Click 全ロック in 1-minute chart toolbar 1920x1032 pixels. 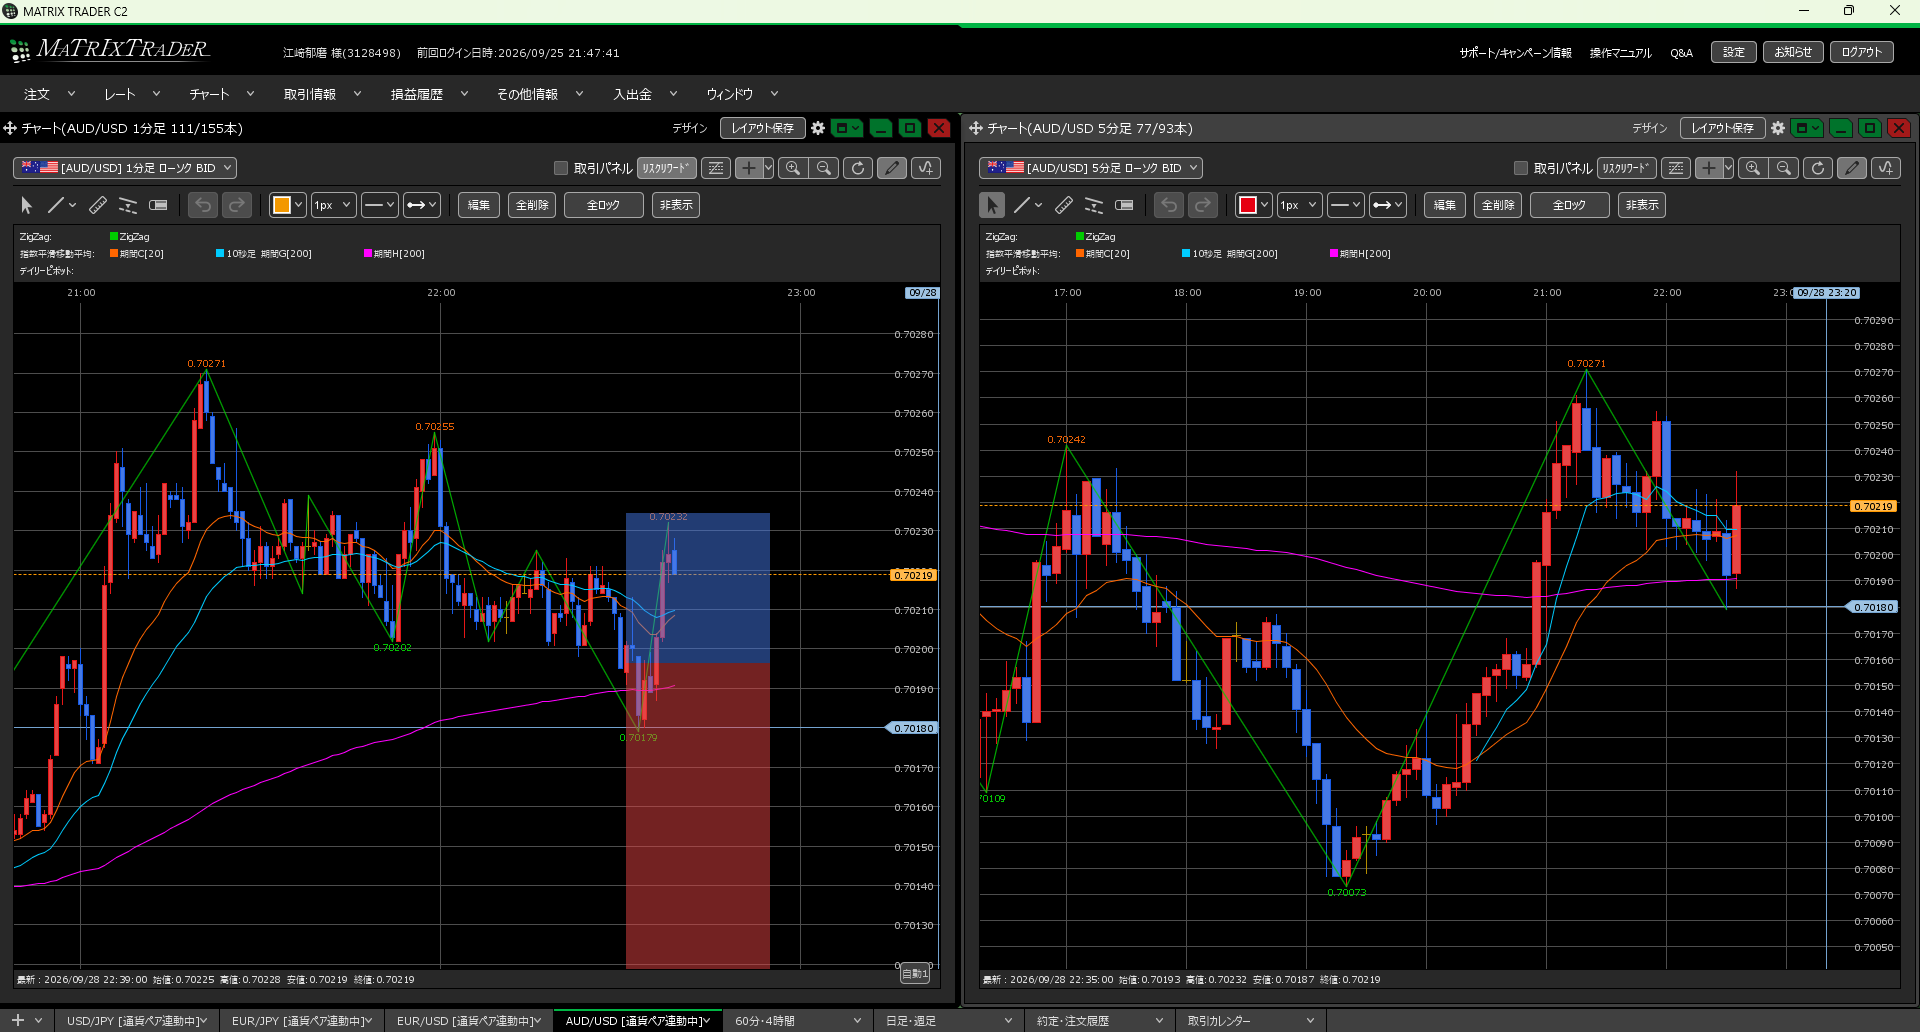click(x=604, y=205)
